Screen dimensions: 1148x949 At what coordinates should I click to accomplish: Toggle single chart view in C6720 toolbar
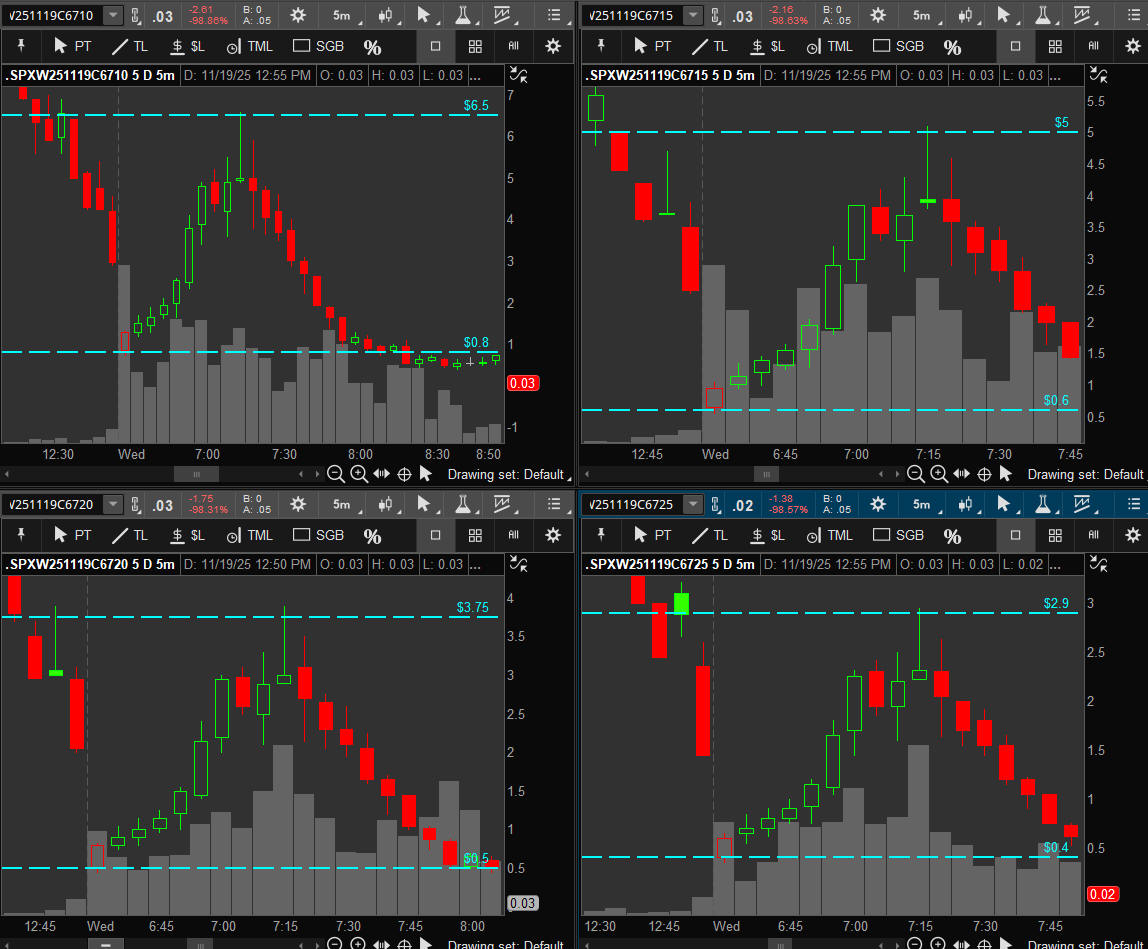click(x=435, y=536)
